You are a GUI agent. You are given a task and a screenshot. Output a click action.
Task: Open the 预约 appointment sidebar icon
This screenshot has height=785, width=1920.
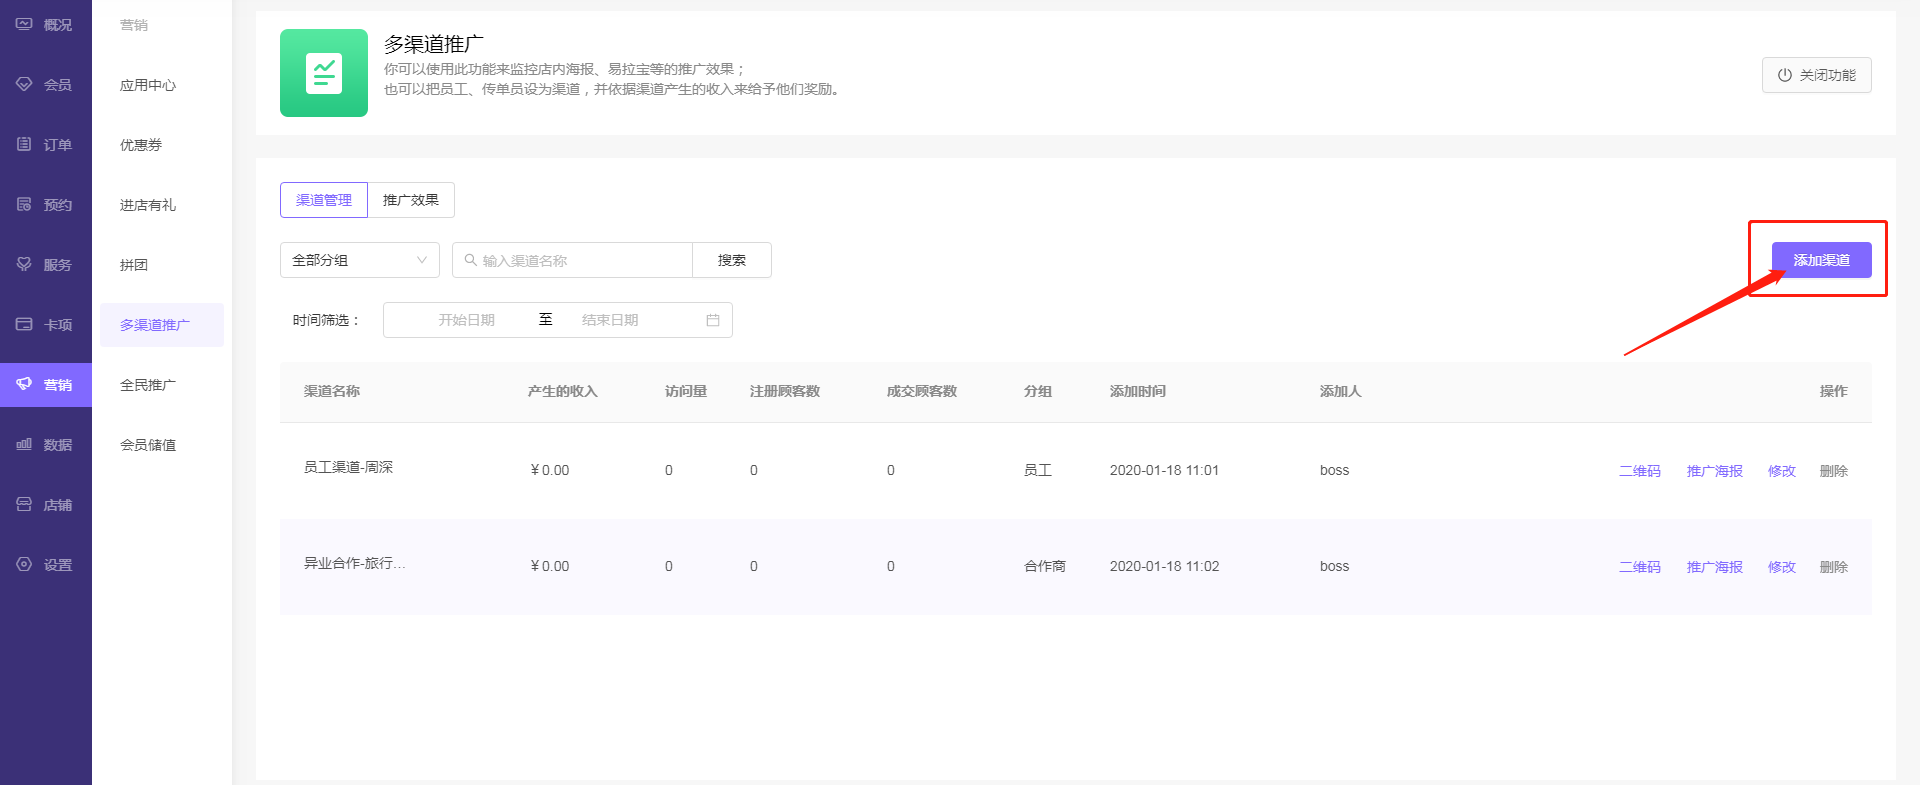(x=24, y=204)
